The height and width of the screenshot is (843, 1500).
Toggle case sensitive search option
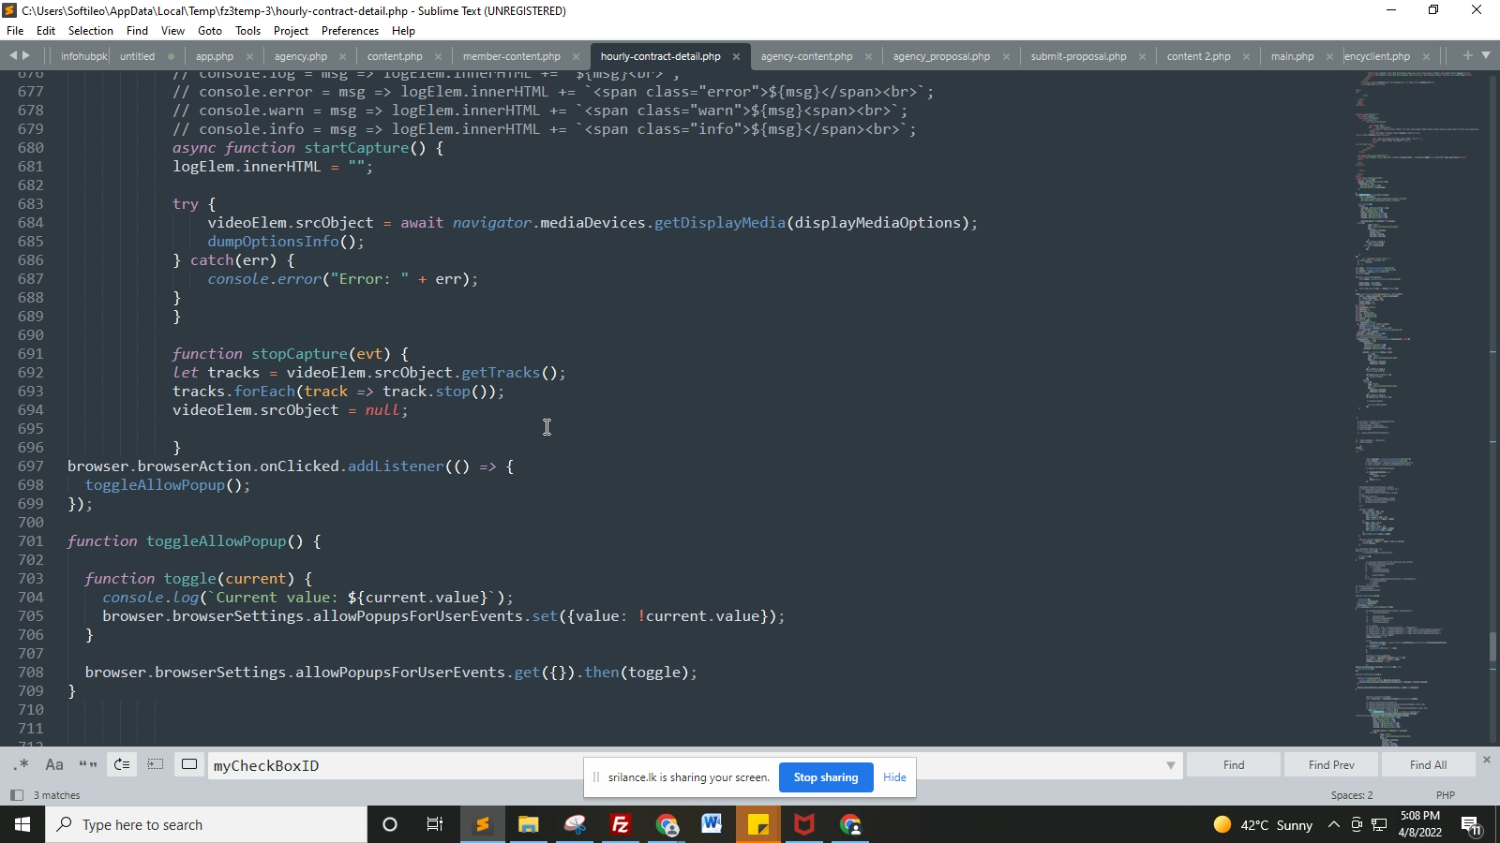click(55, 765)
